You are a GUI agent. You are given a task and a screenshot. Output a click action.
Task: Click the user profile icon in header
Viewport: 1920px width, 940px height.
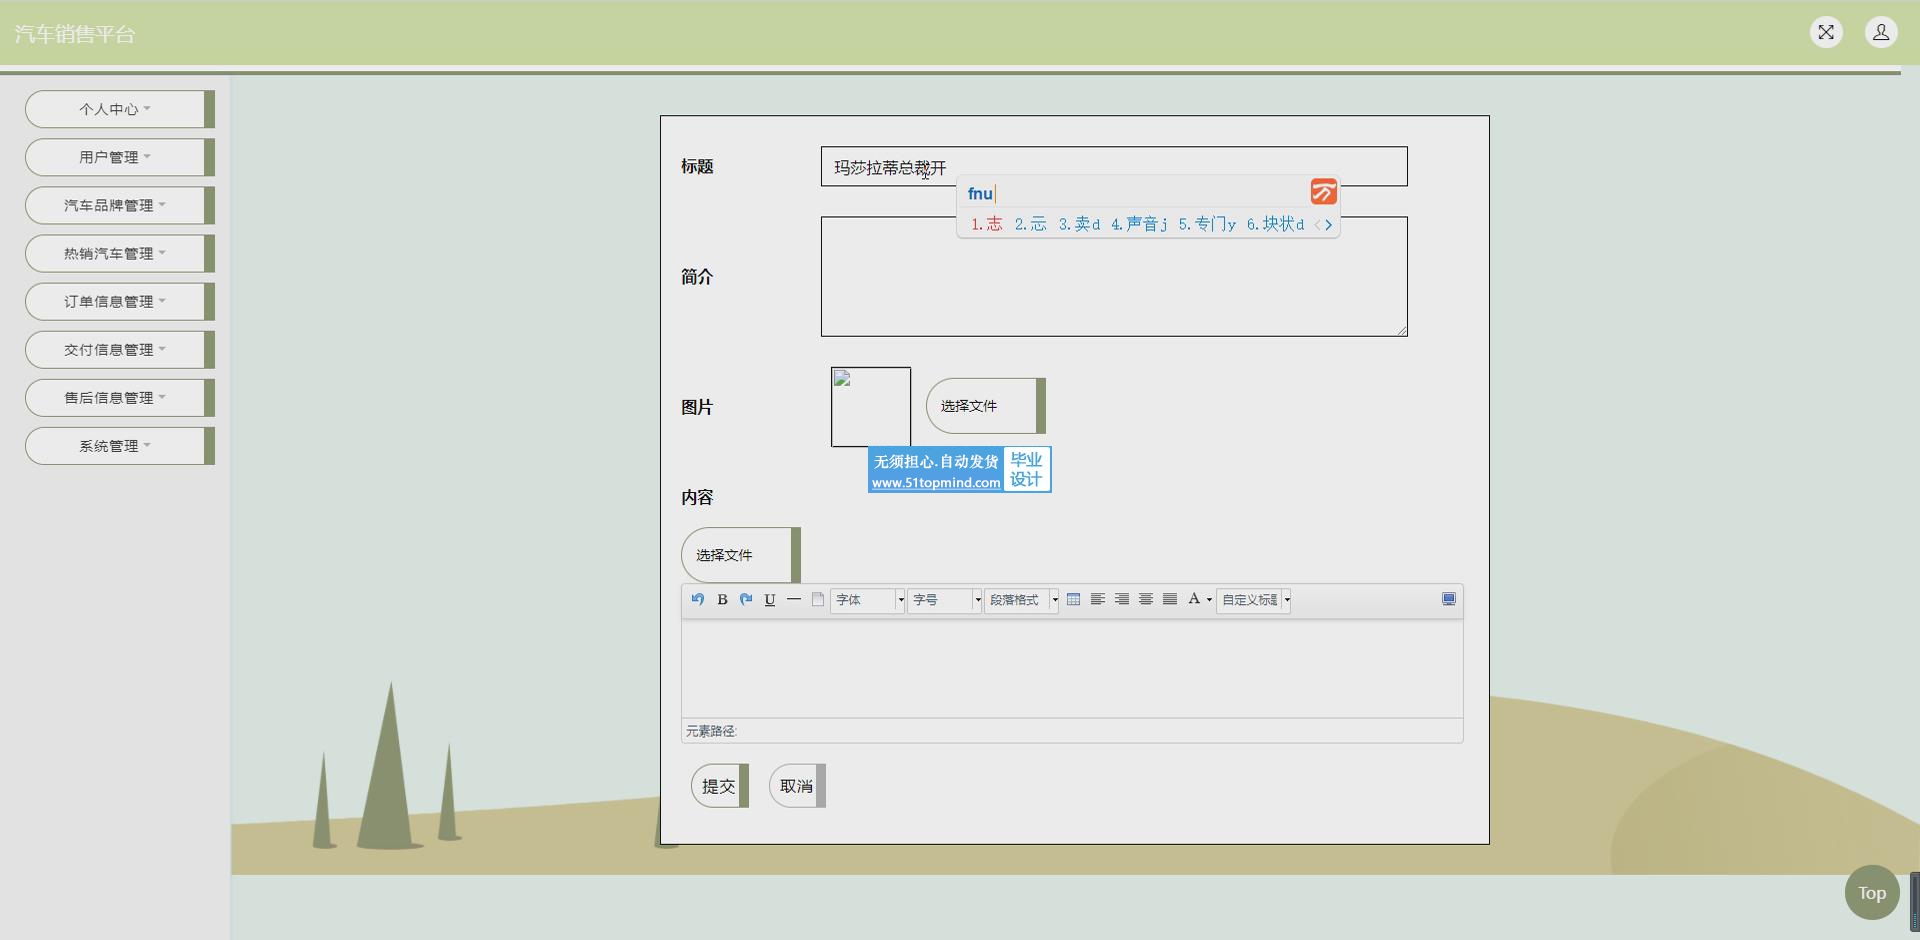click(1881, 33)
